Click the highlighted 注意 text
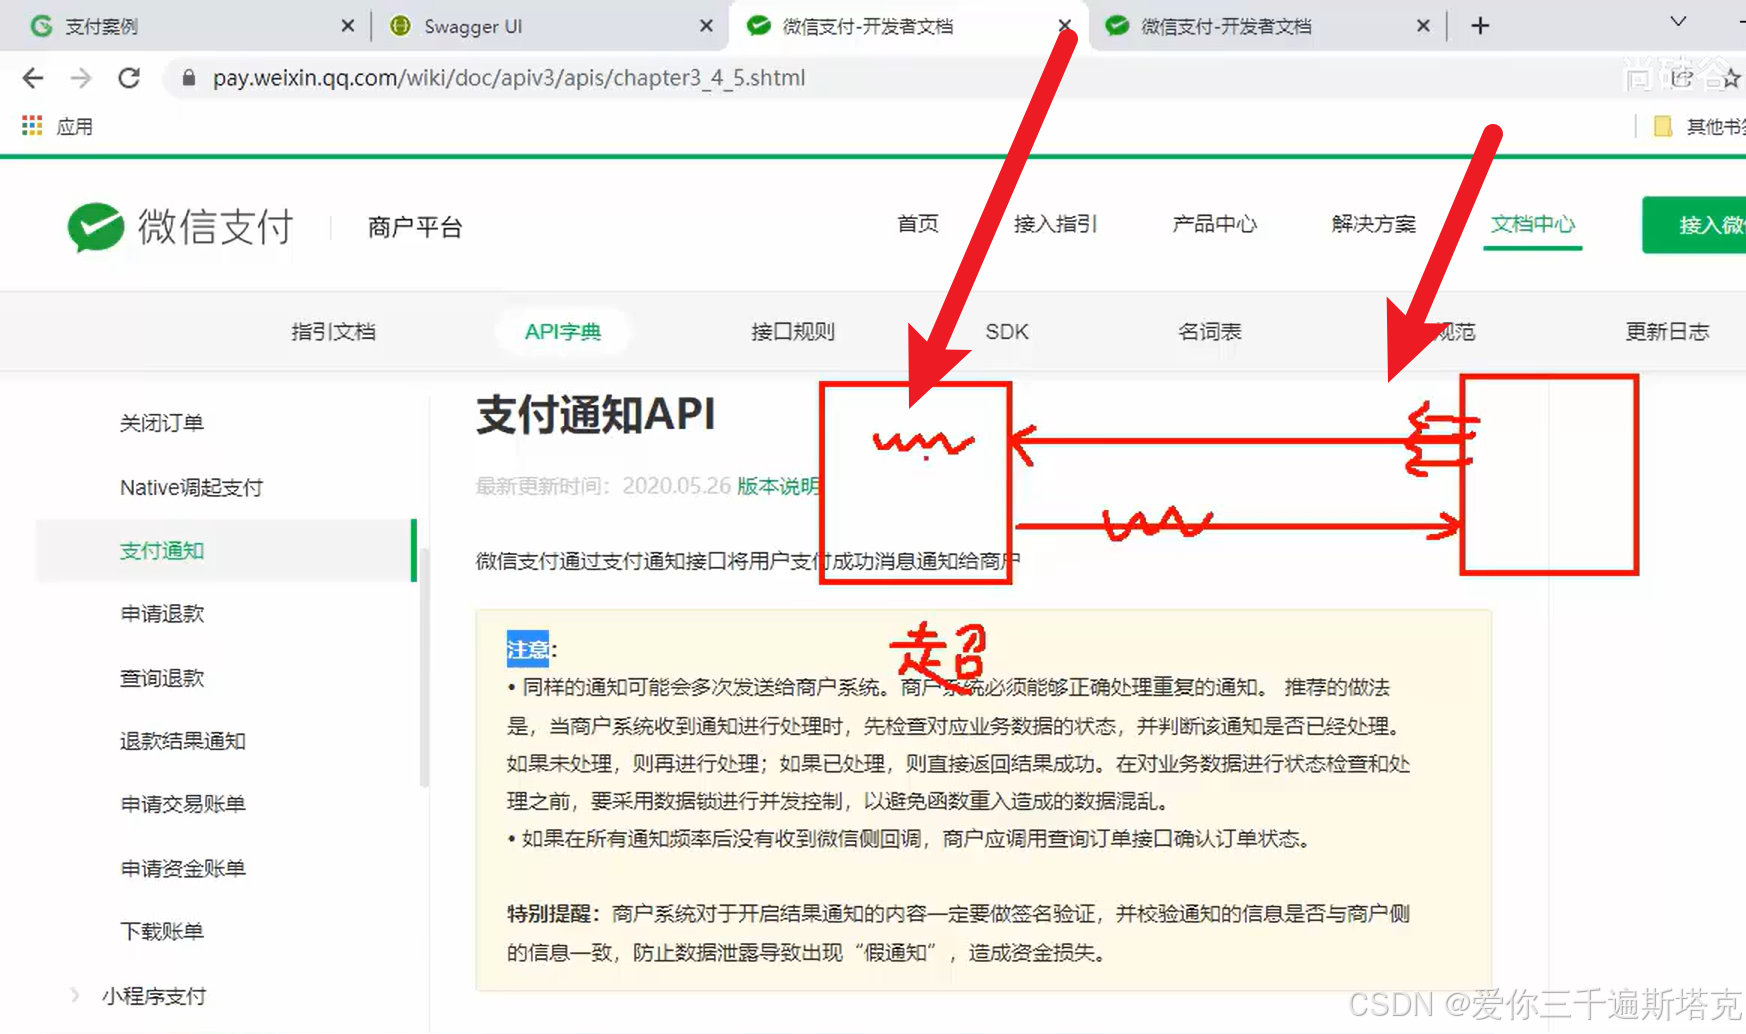Viewport: 1746px width, 1034px height. (x=527, y=649)
